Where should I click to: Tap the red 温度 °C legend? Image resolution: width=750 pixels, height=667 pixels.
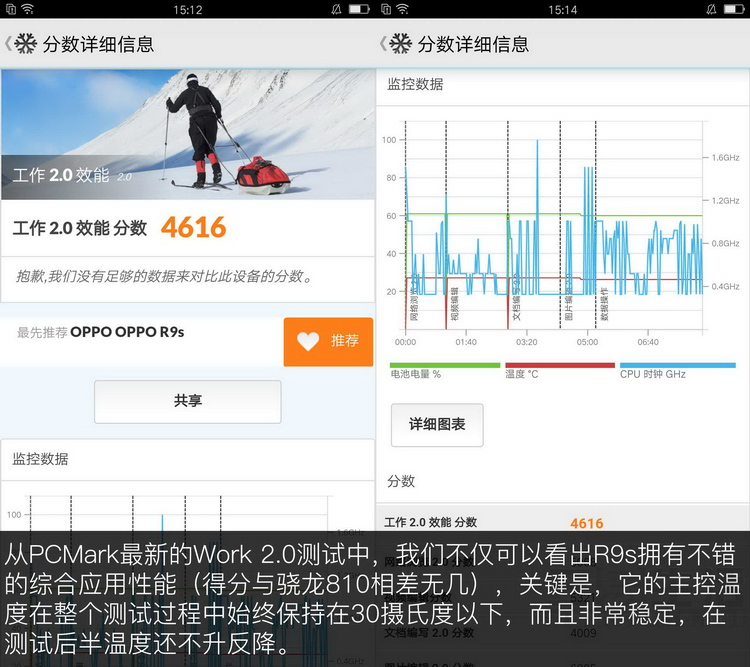click(x=560, y=371)
